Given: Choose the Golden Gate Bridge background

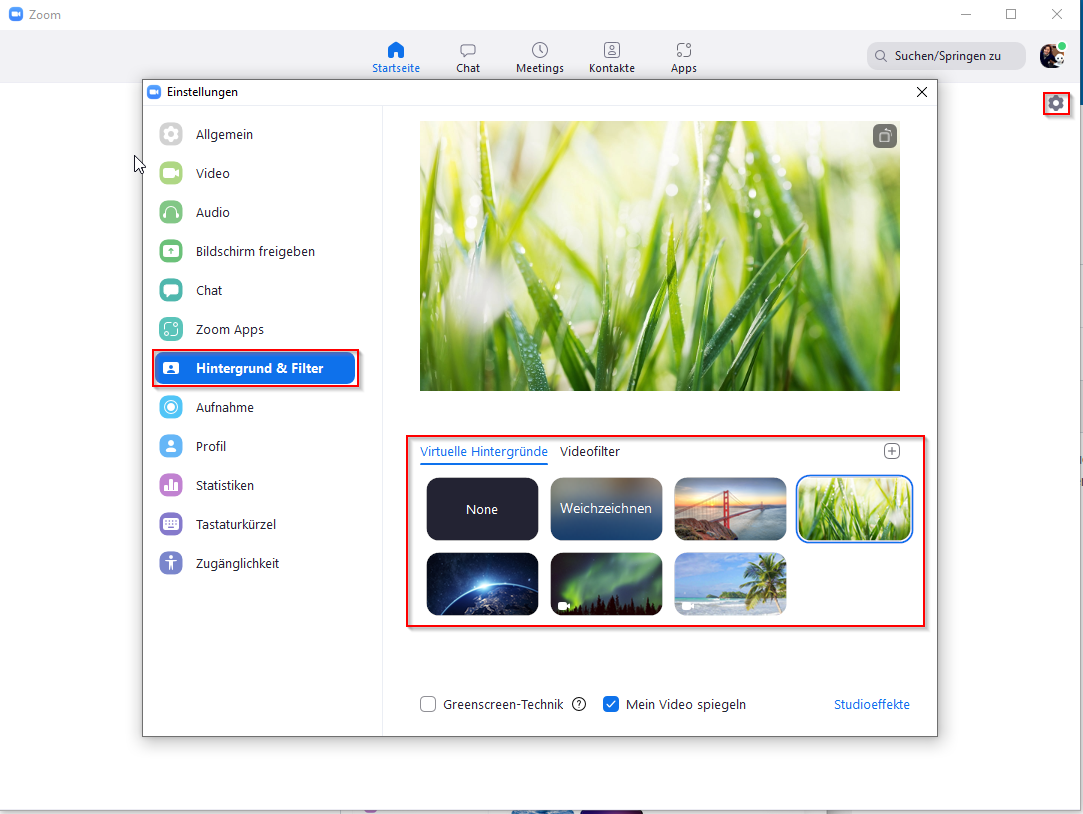Looking at the screenshot, I should click(730, 509).
